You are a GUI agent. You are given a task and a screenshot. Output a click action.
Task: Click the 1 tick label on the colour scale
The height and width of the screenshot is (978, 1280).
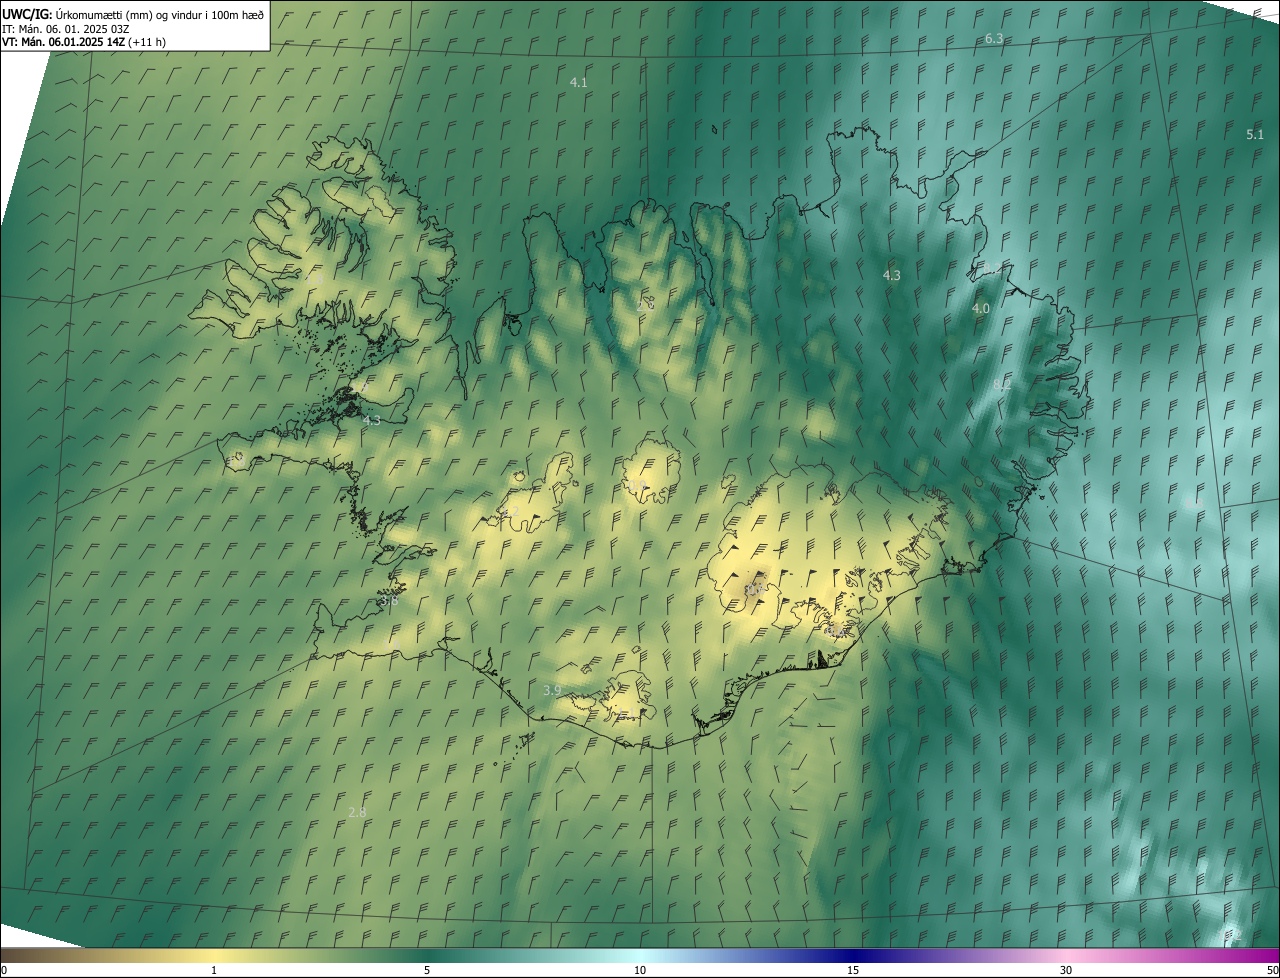tap(214, 970)
